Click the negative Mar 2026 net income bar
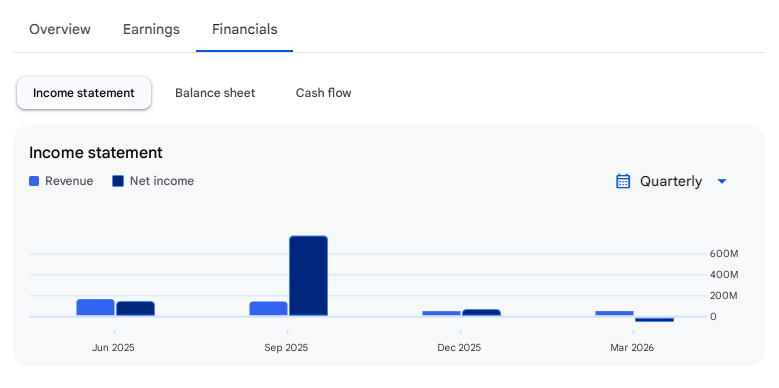 click(x=654, y=319)
